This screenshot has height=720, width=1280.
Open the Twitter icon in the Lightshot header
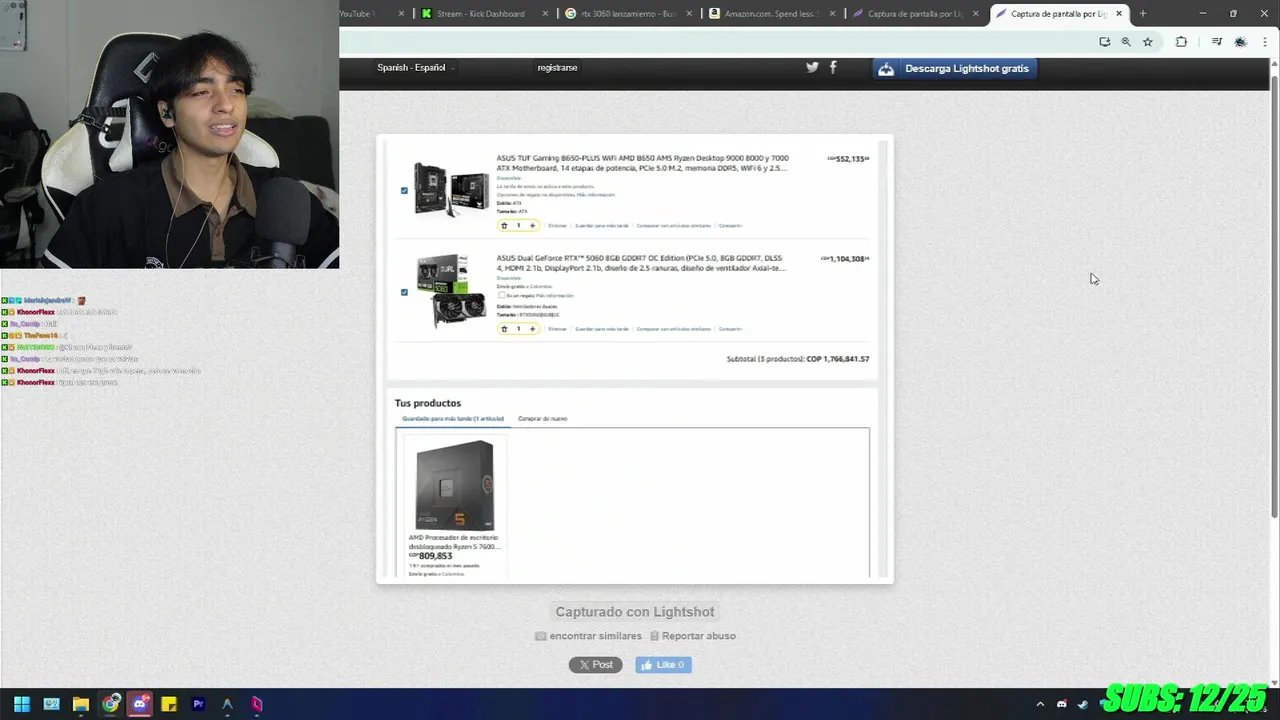tap(812, 67)
